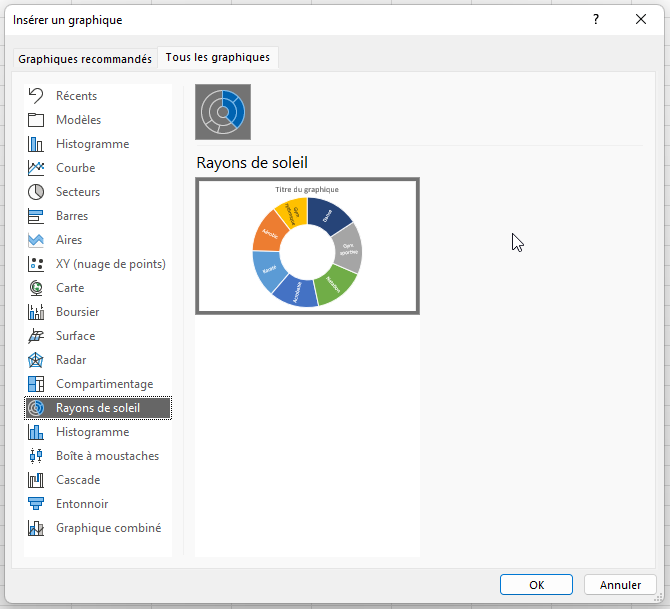Click the Modèles folder icon
This screenshot has width=670, height=609.
pyautogui.click(x=36, y=120)
